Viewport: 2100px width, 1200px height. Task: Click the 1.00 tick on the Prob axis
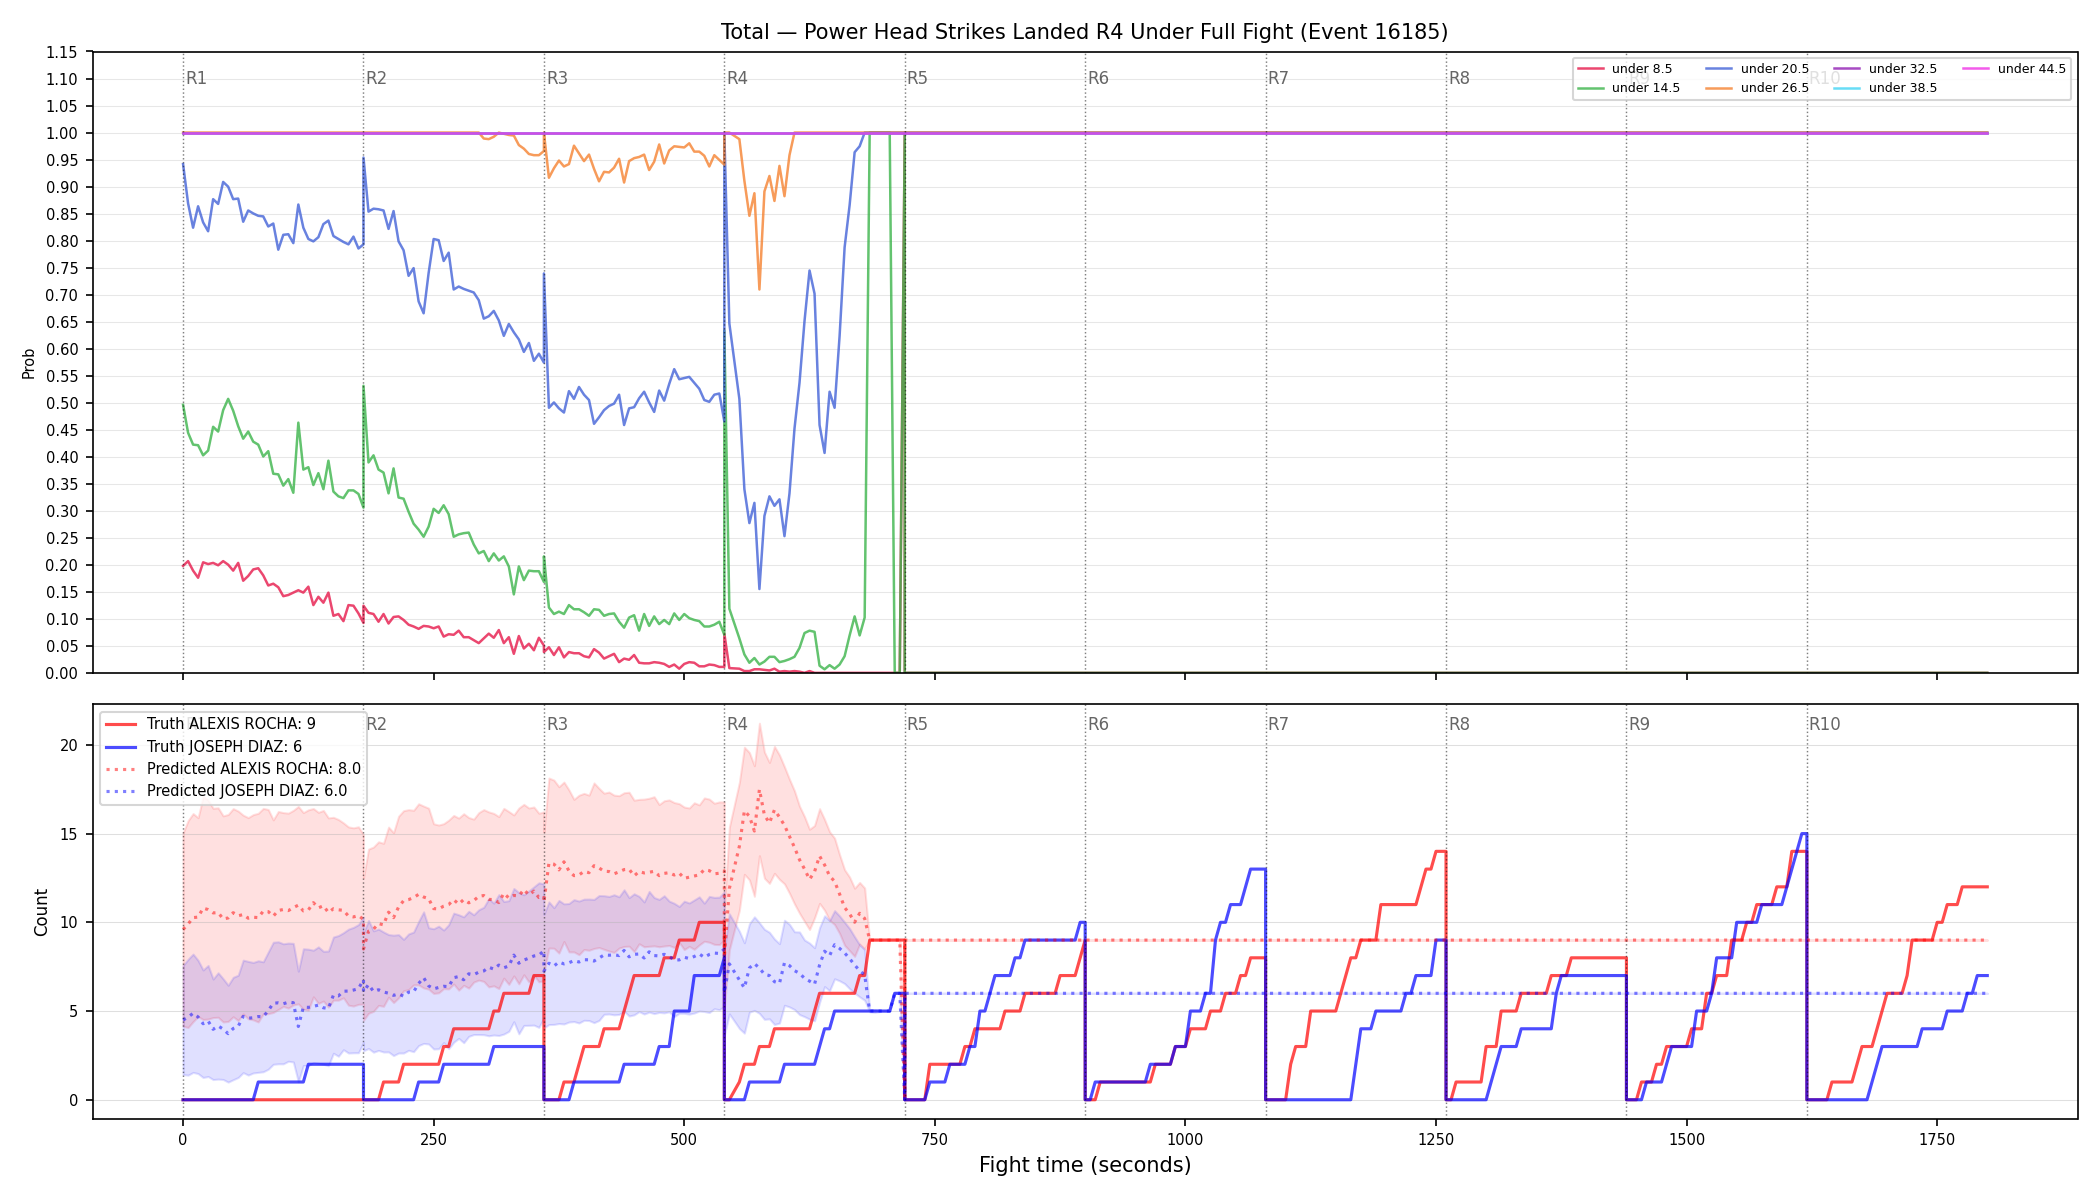click(x=61, y=133)
